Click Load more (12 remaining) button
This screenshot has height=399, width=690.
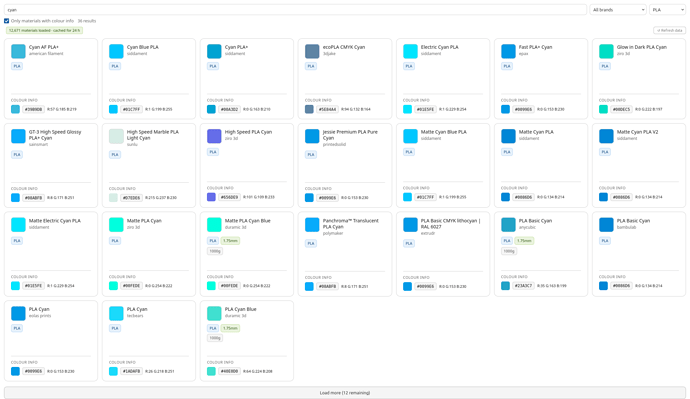coord(345,392)
